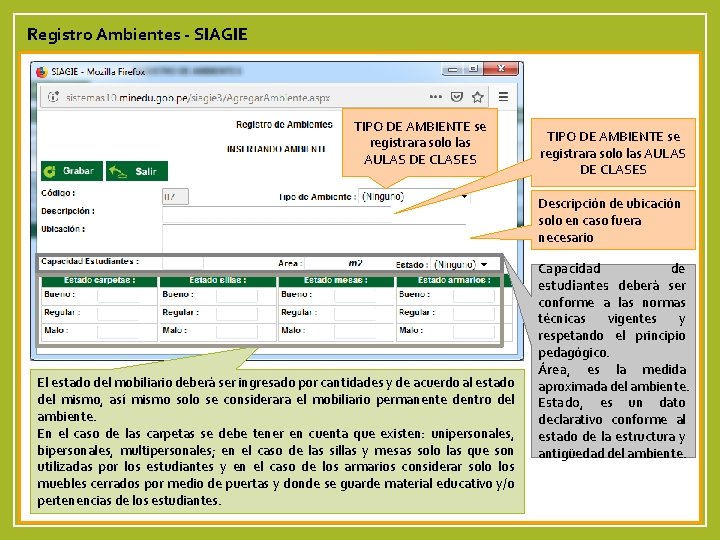Click the Área m2 input field

326,263
